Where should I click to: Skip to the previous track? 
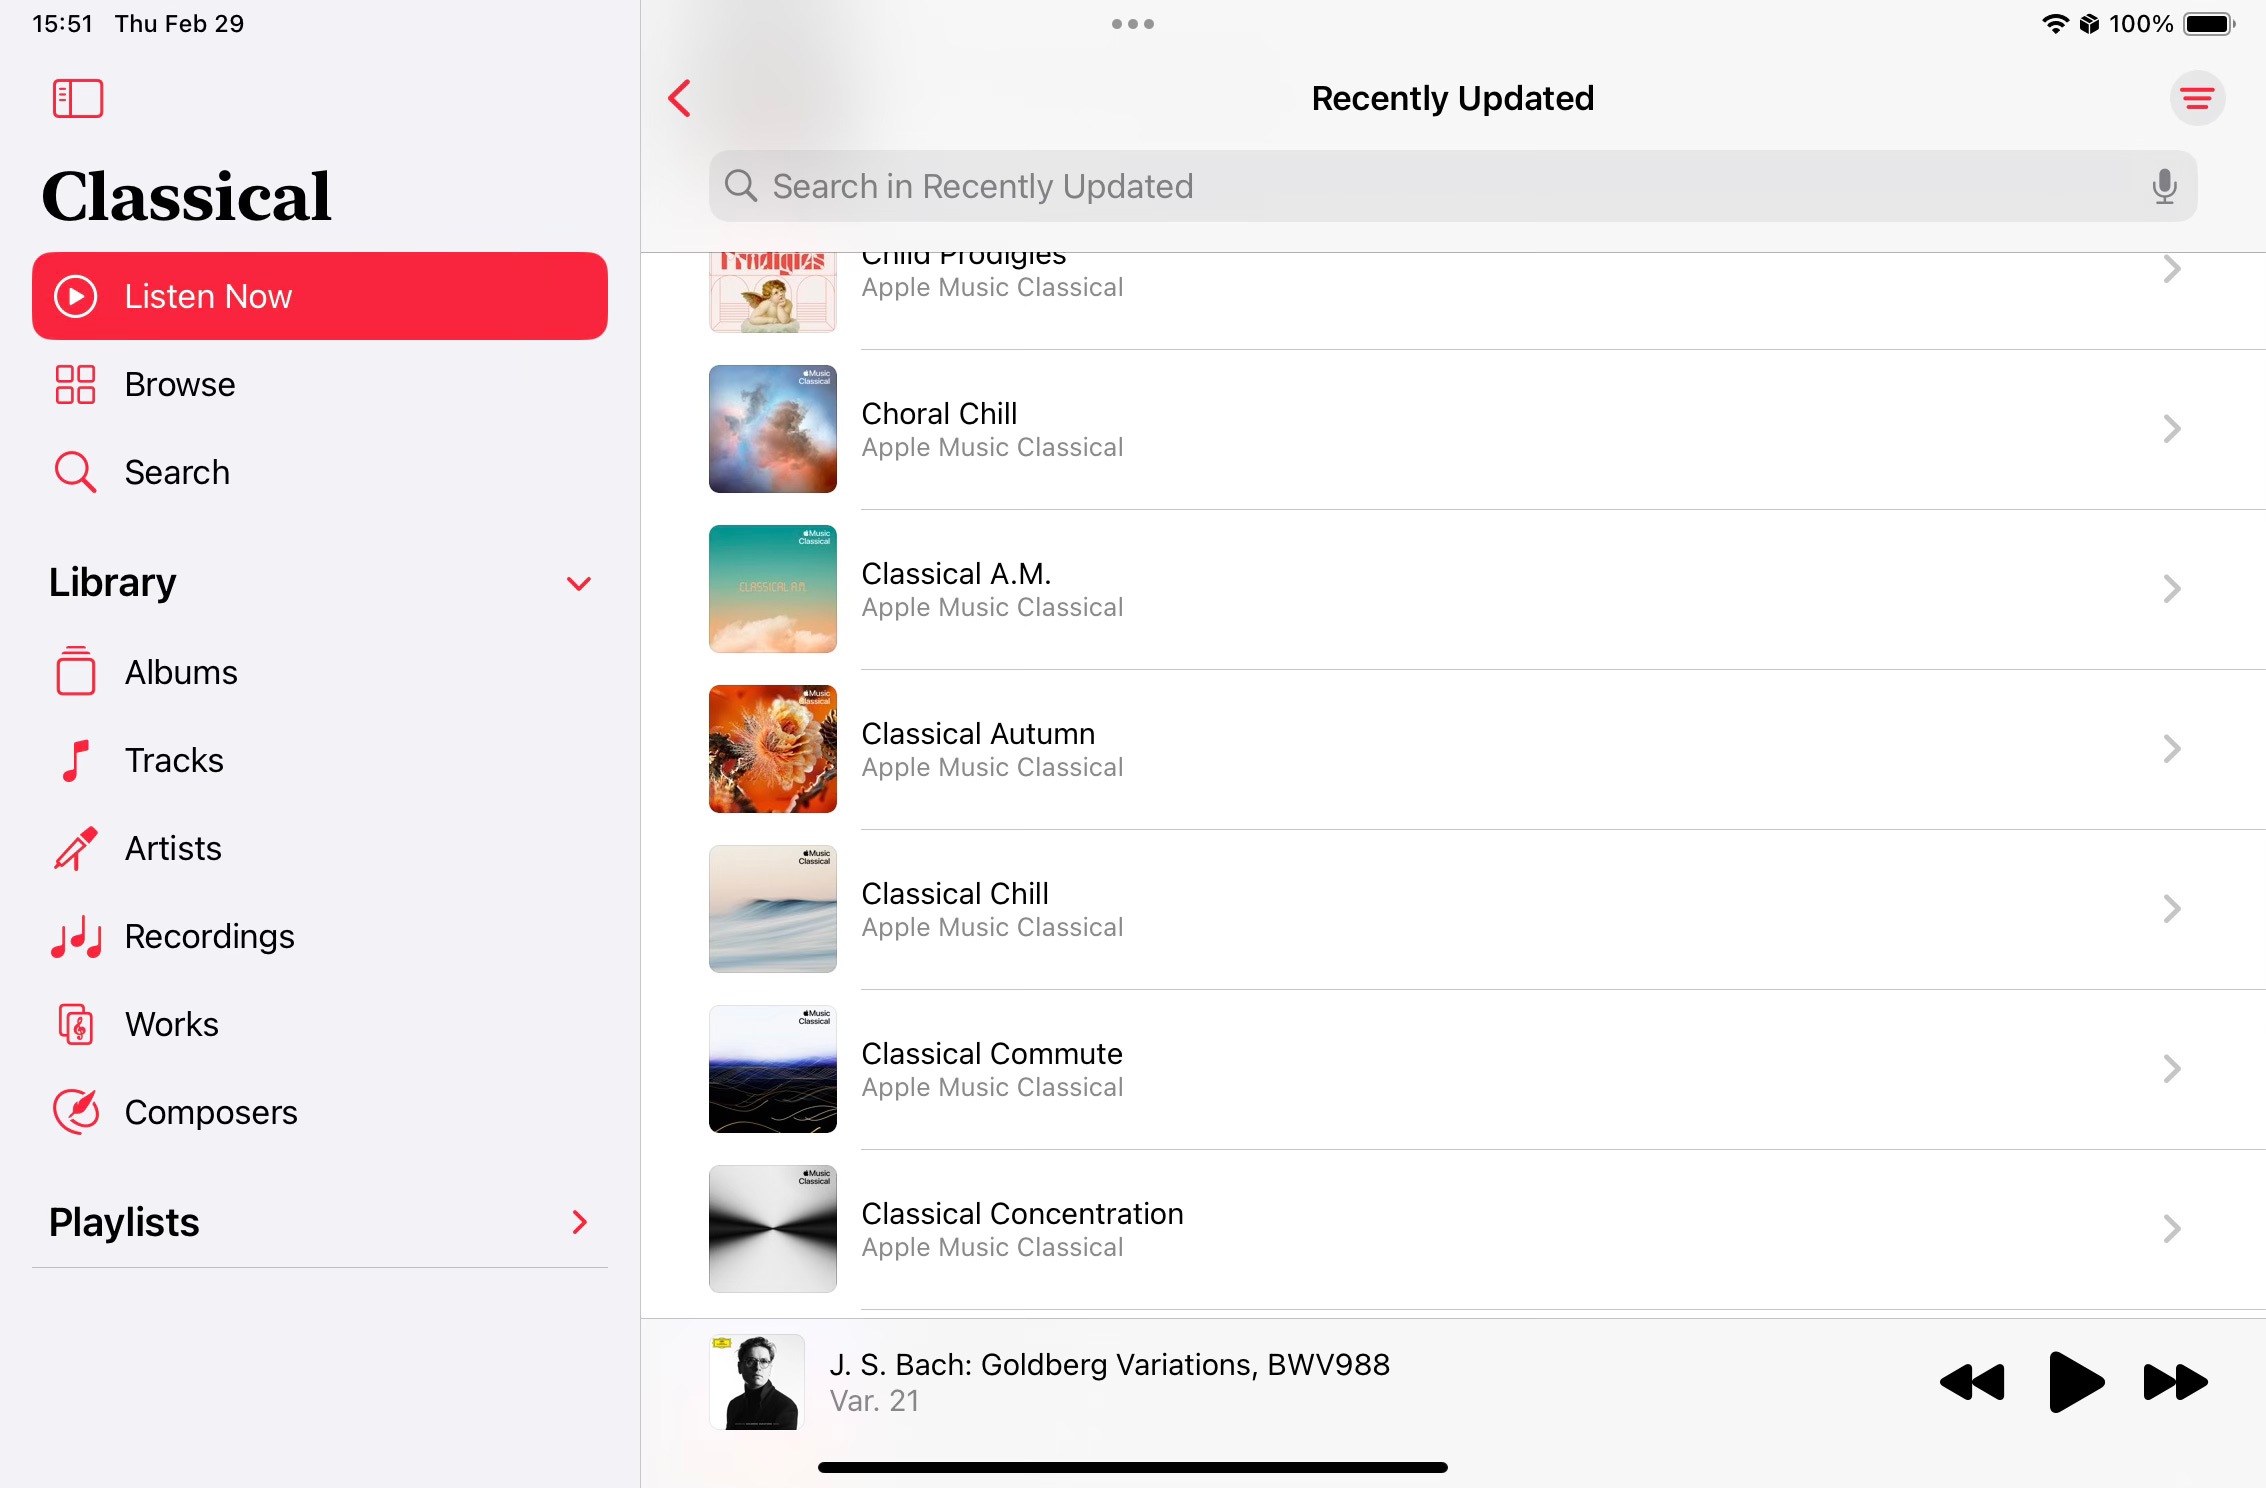click(1972, 1382)
